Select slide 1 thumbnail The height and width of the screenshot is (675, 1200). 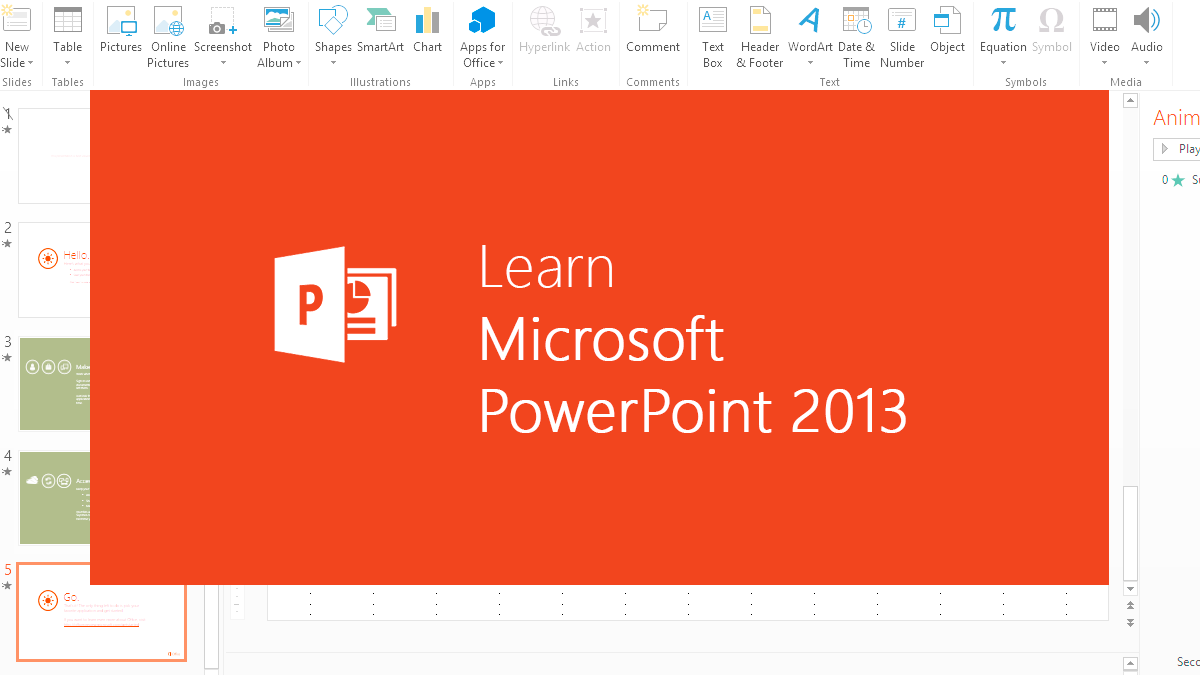(54, 155)
